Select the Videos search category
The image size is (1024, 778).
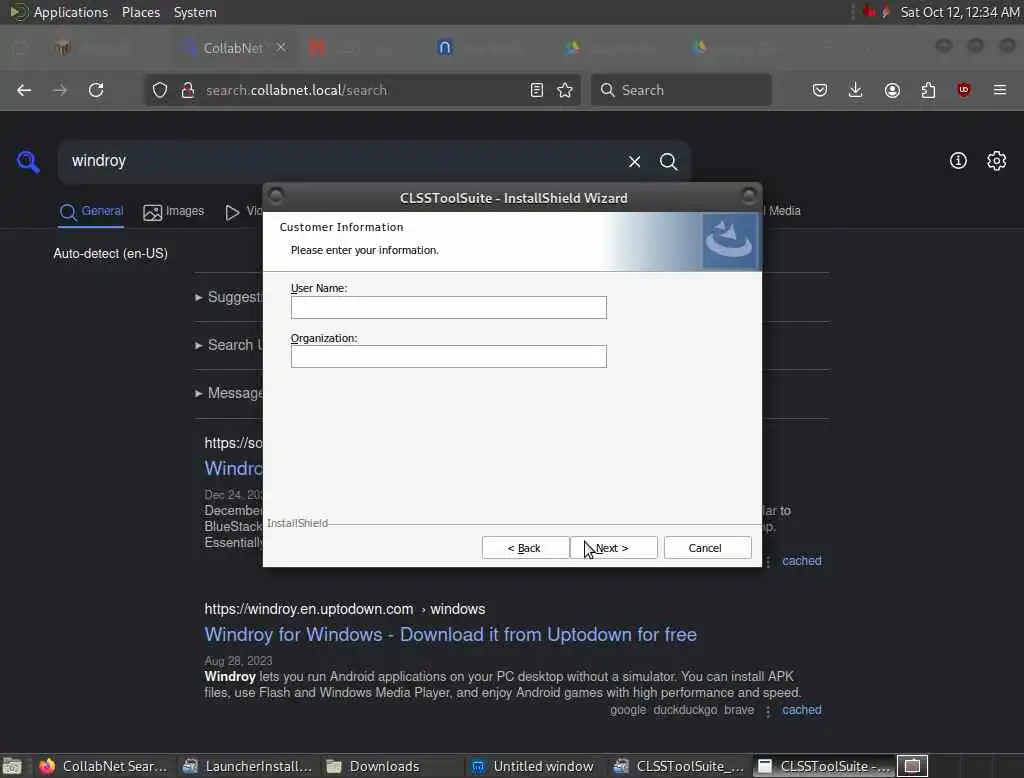[x=244, y=211]
